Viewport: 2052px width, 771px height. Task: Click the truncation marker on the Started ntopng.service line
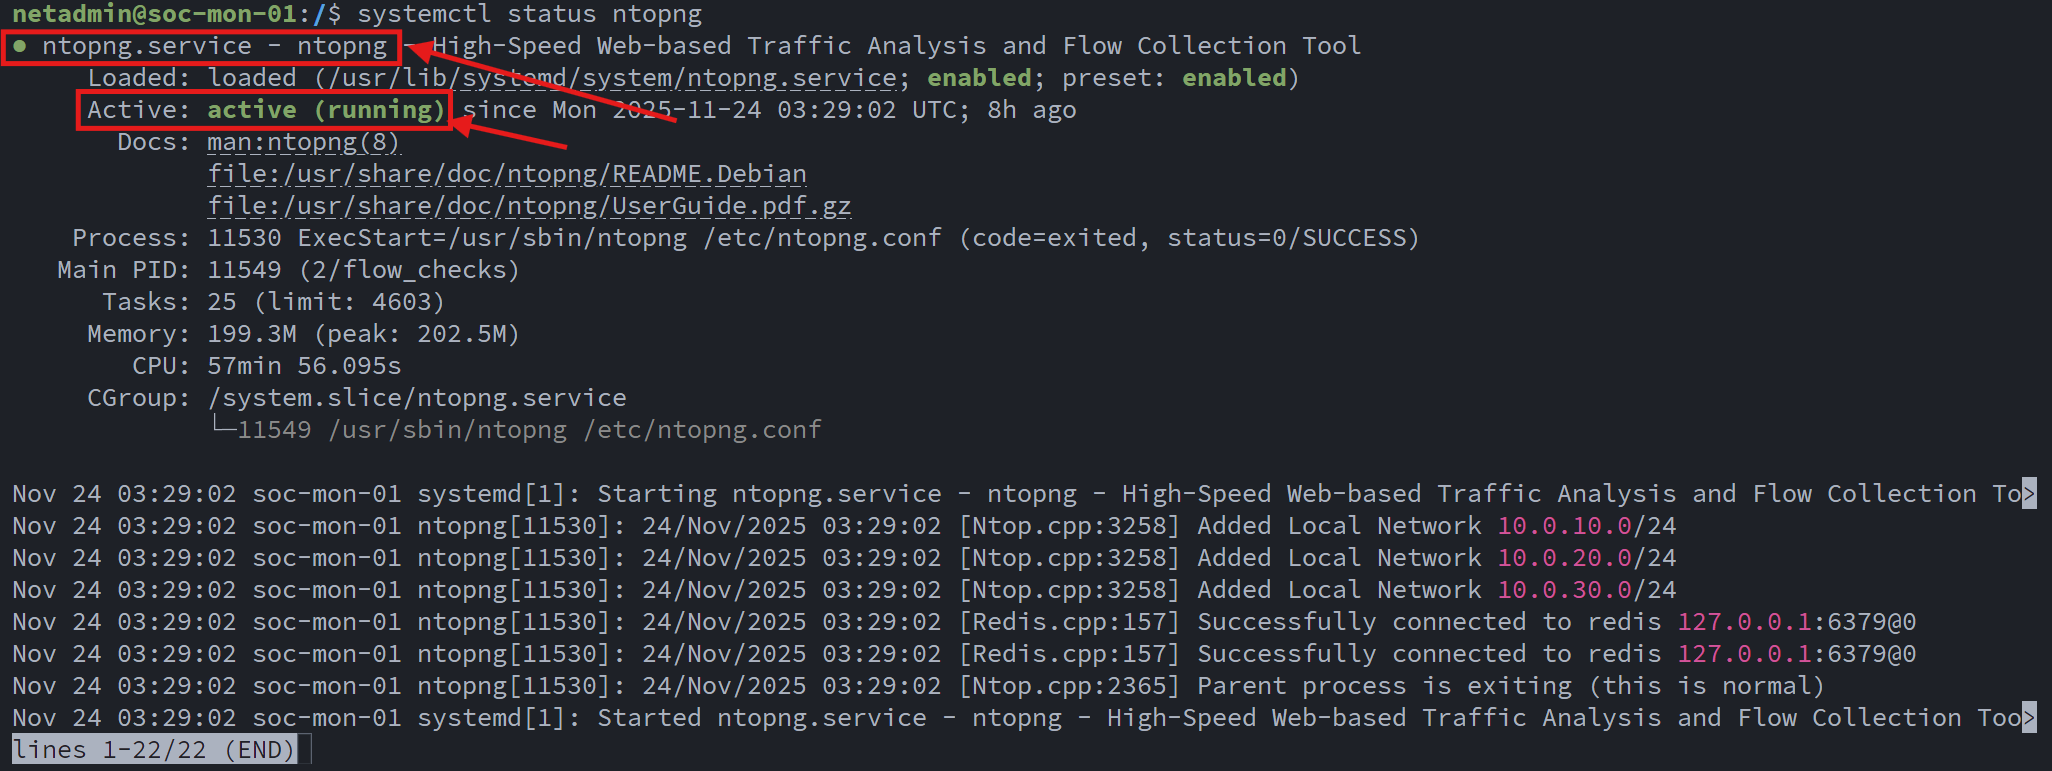click(2029, 718)
